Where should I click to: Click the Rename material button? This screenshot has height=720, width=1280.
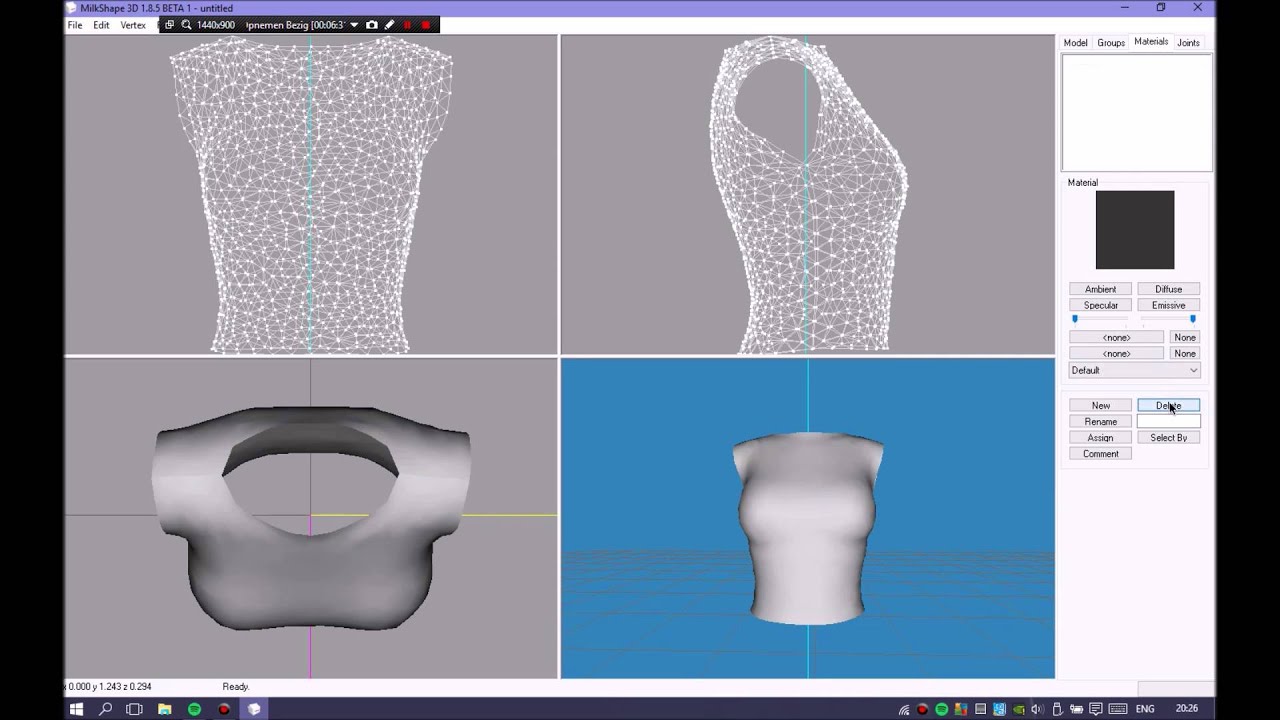click(x=1100, y=421)
